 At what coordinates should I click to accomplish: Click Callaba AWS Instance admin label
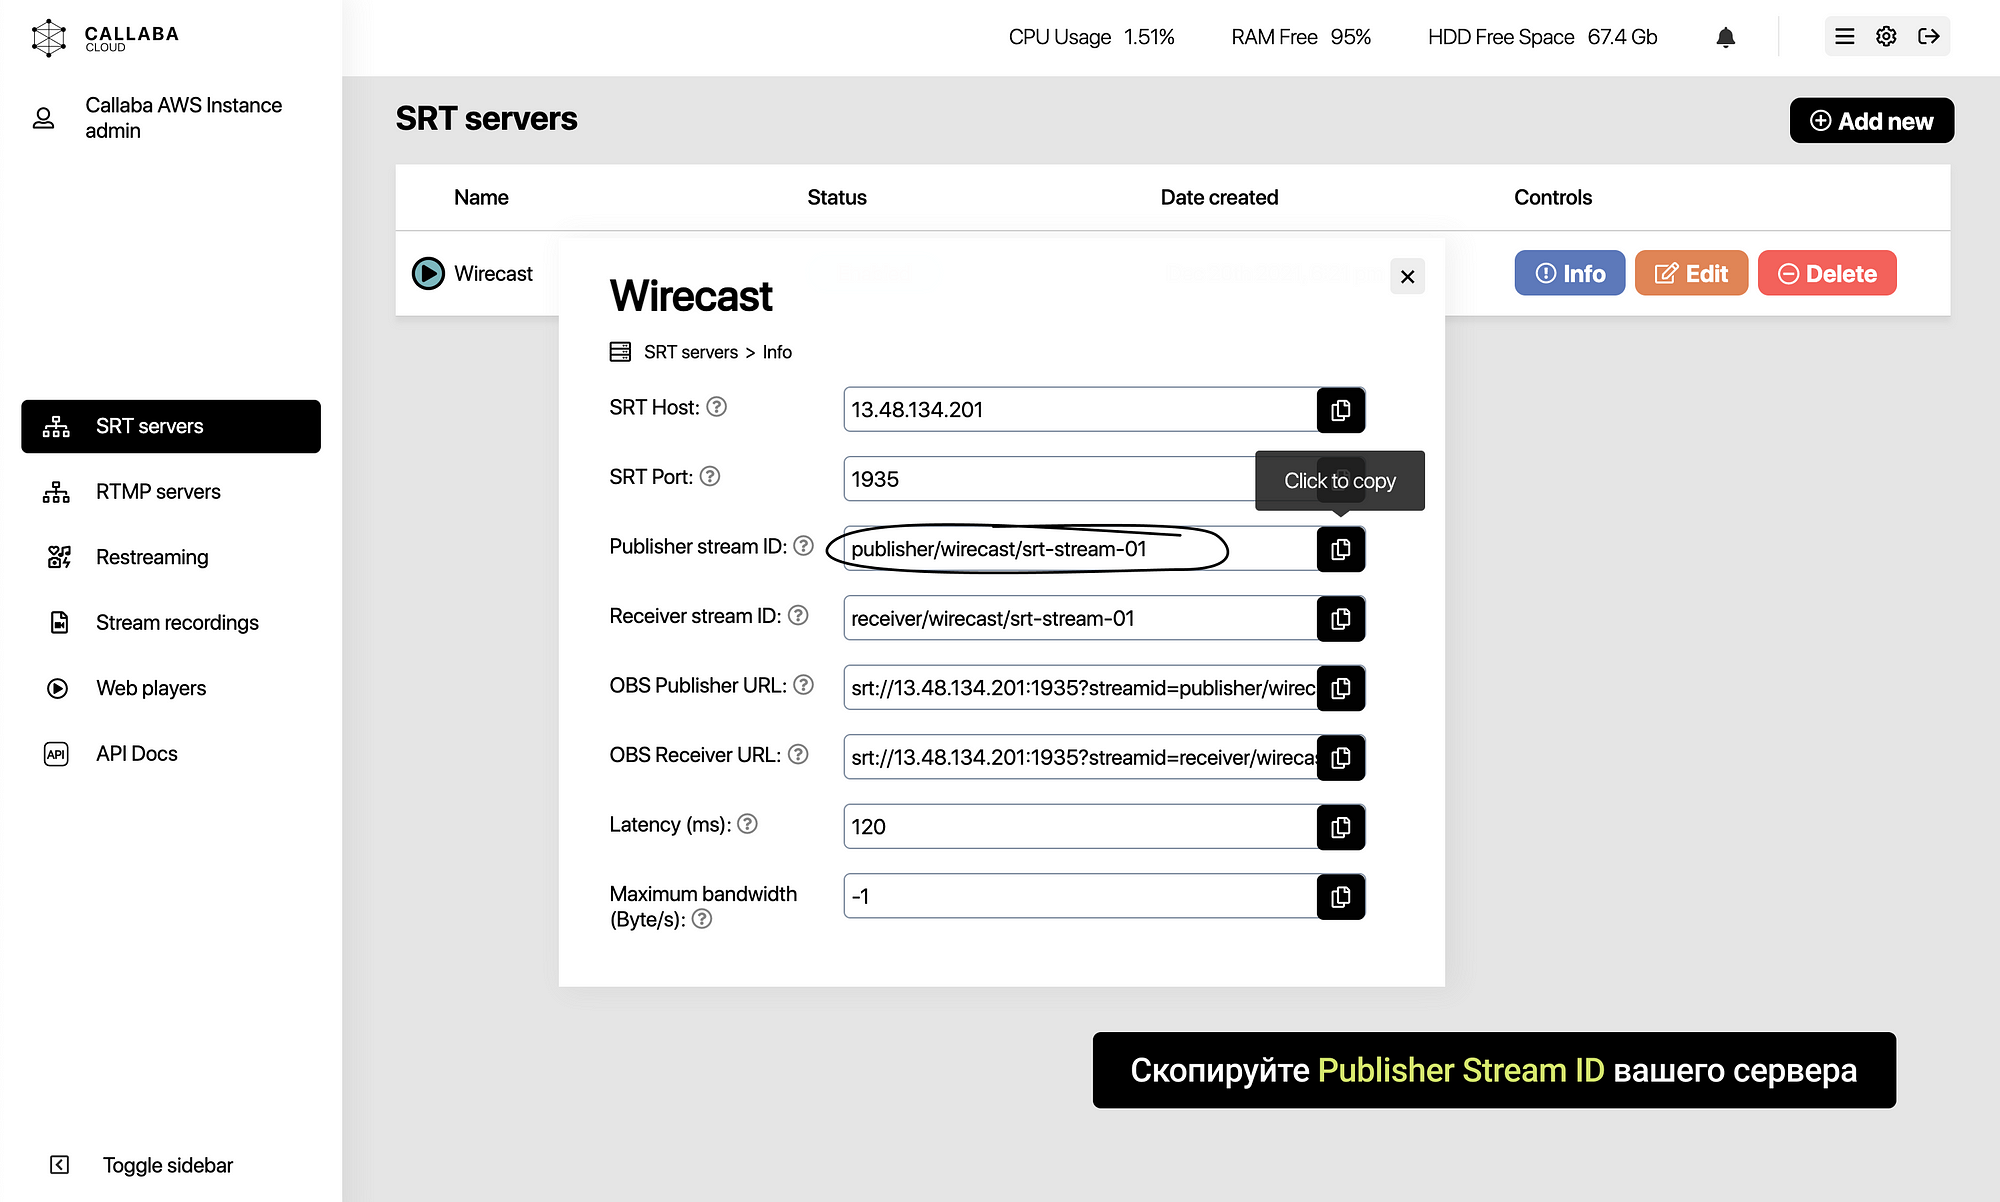(x=184, y=118)
